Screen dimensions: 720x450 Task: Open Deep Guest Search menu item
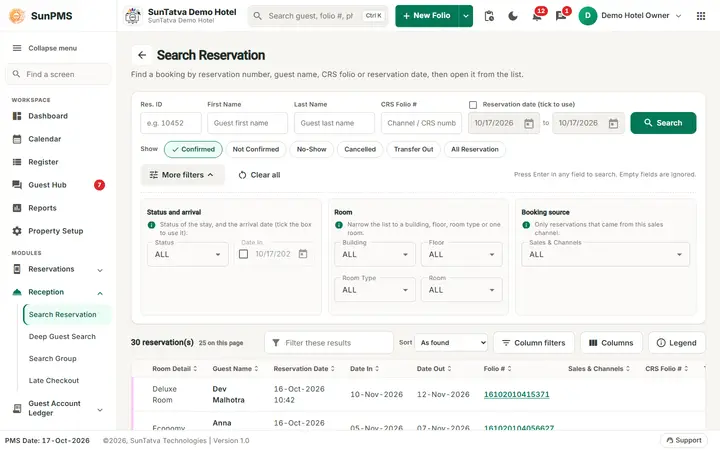click(67, 337)
